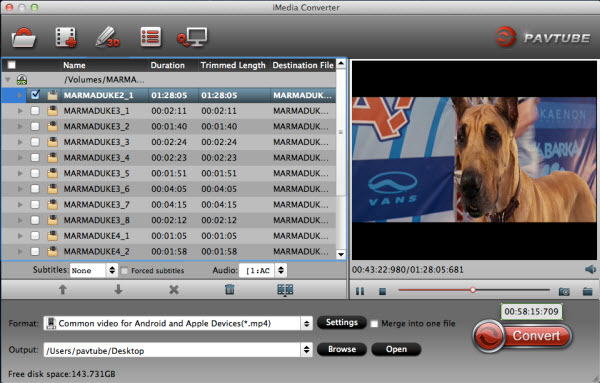The width and height of the screenshot is (600, 383).
Task: Pause the video preview
Action: point(360,292)
